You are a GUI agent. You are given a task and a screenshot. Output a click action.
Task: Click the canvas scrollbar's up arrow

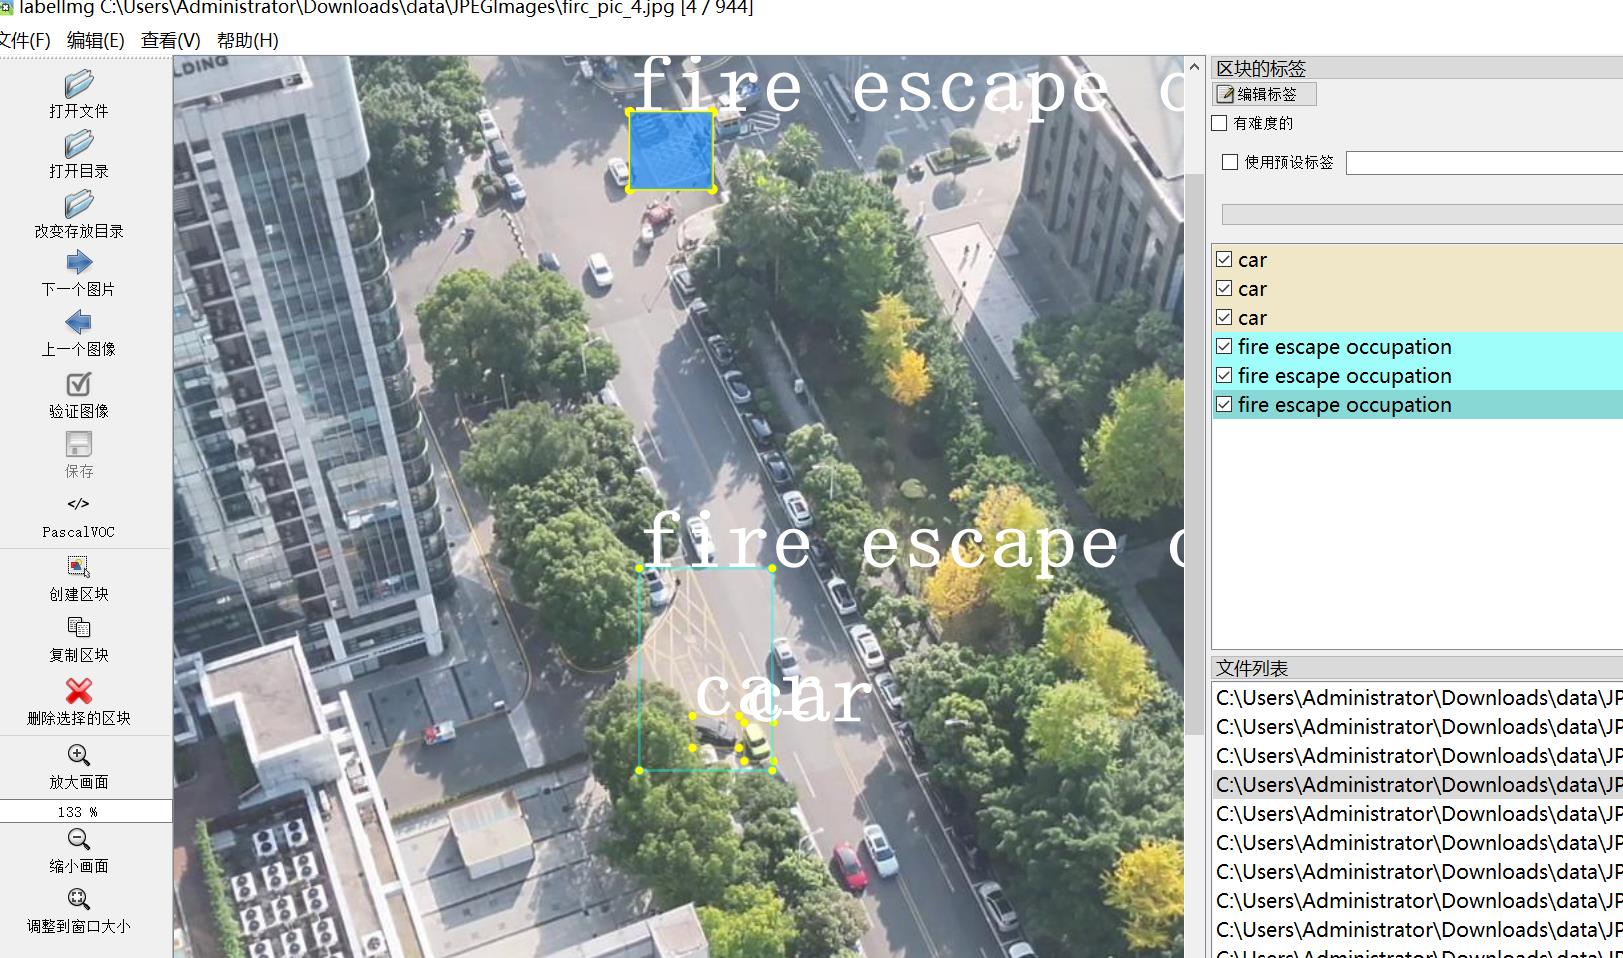point(1194,66)
